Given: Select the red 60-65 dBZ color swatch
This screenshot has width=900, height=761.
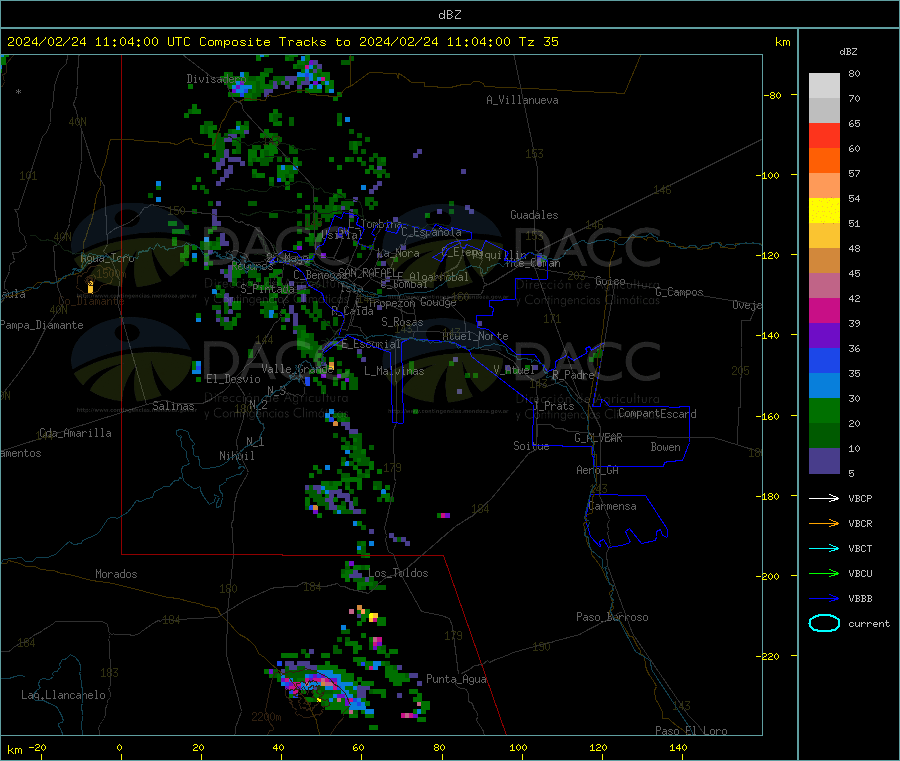Looking at the screenshot, I should tap(824, 135).
